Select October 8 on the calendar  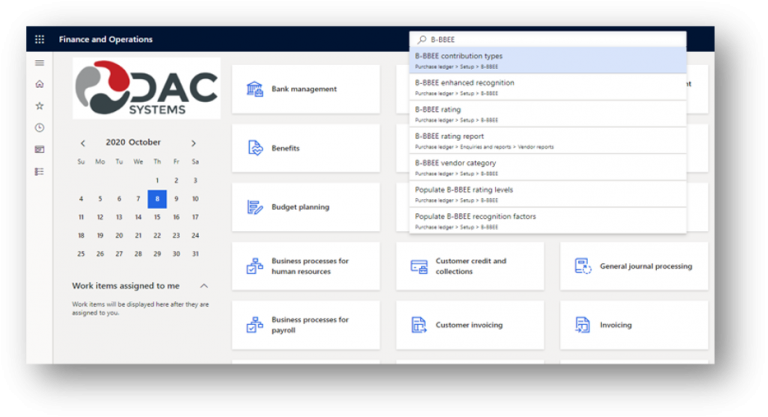(x=157, y=199)
